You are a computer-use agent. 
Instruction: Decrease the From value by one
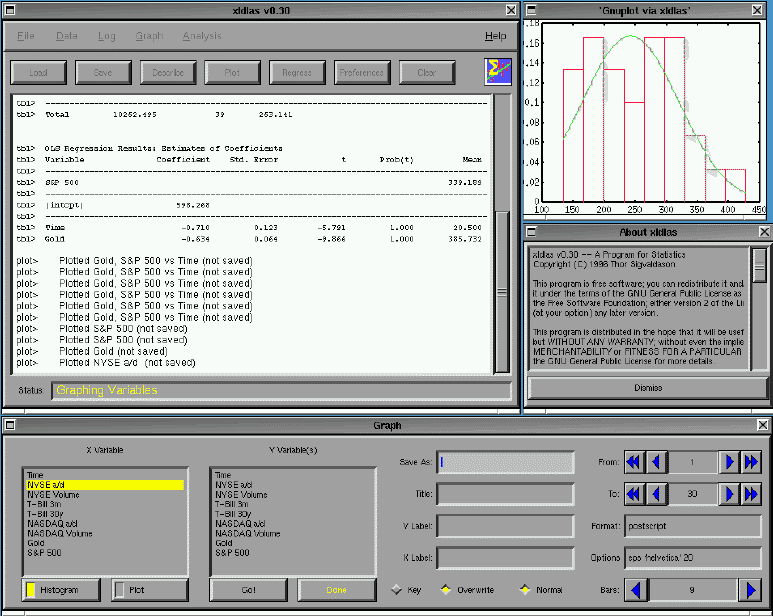[657, 462]
